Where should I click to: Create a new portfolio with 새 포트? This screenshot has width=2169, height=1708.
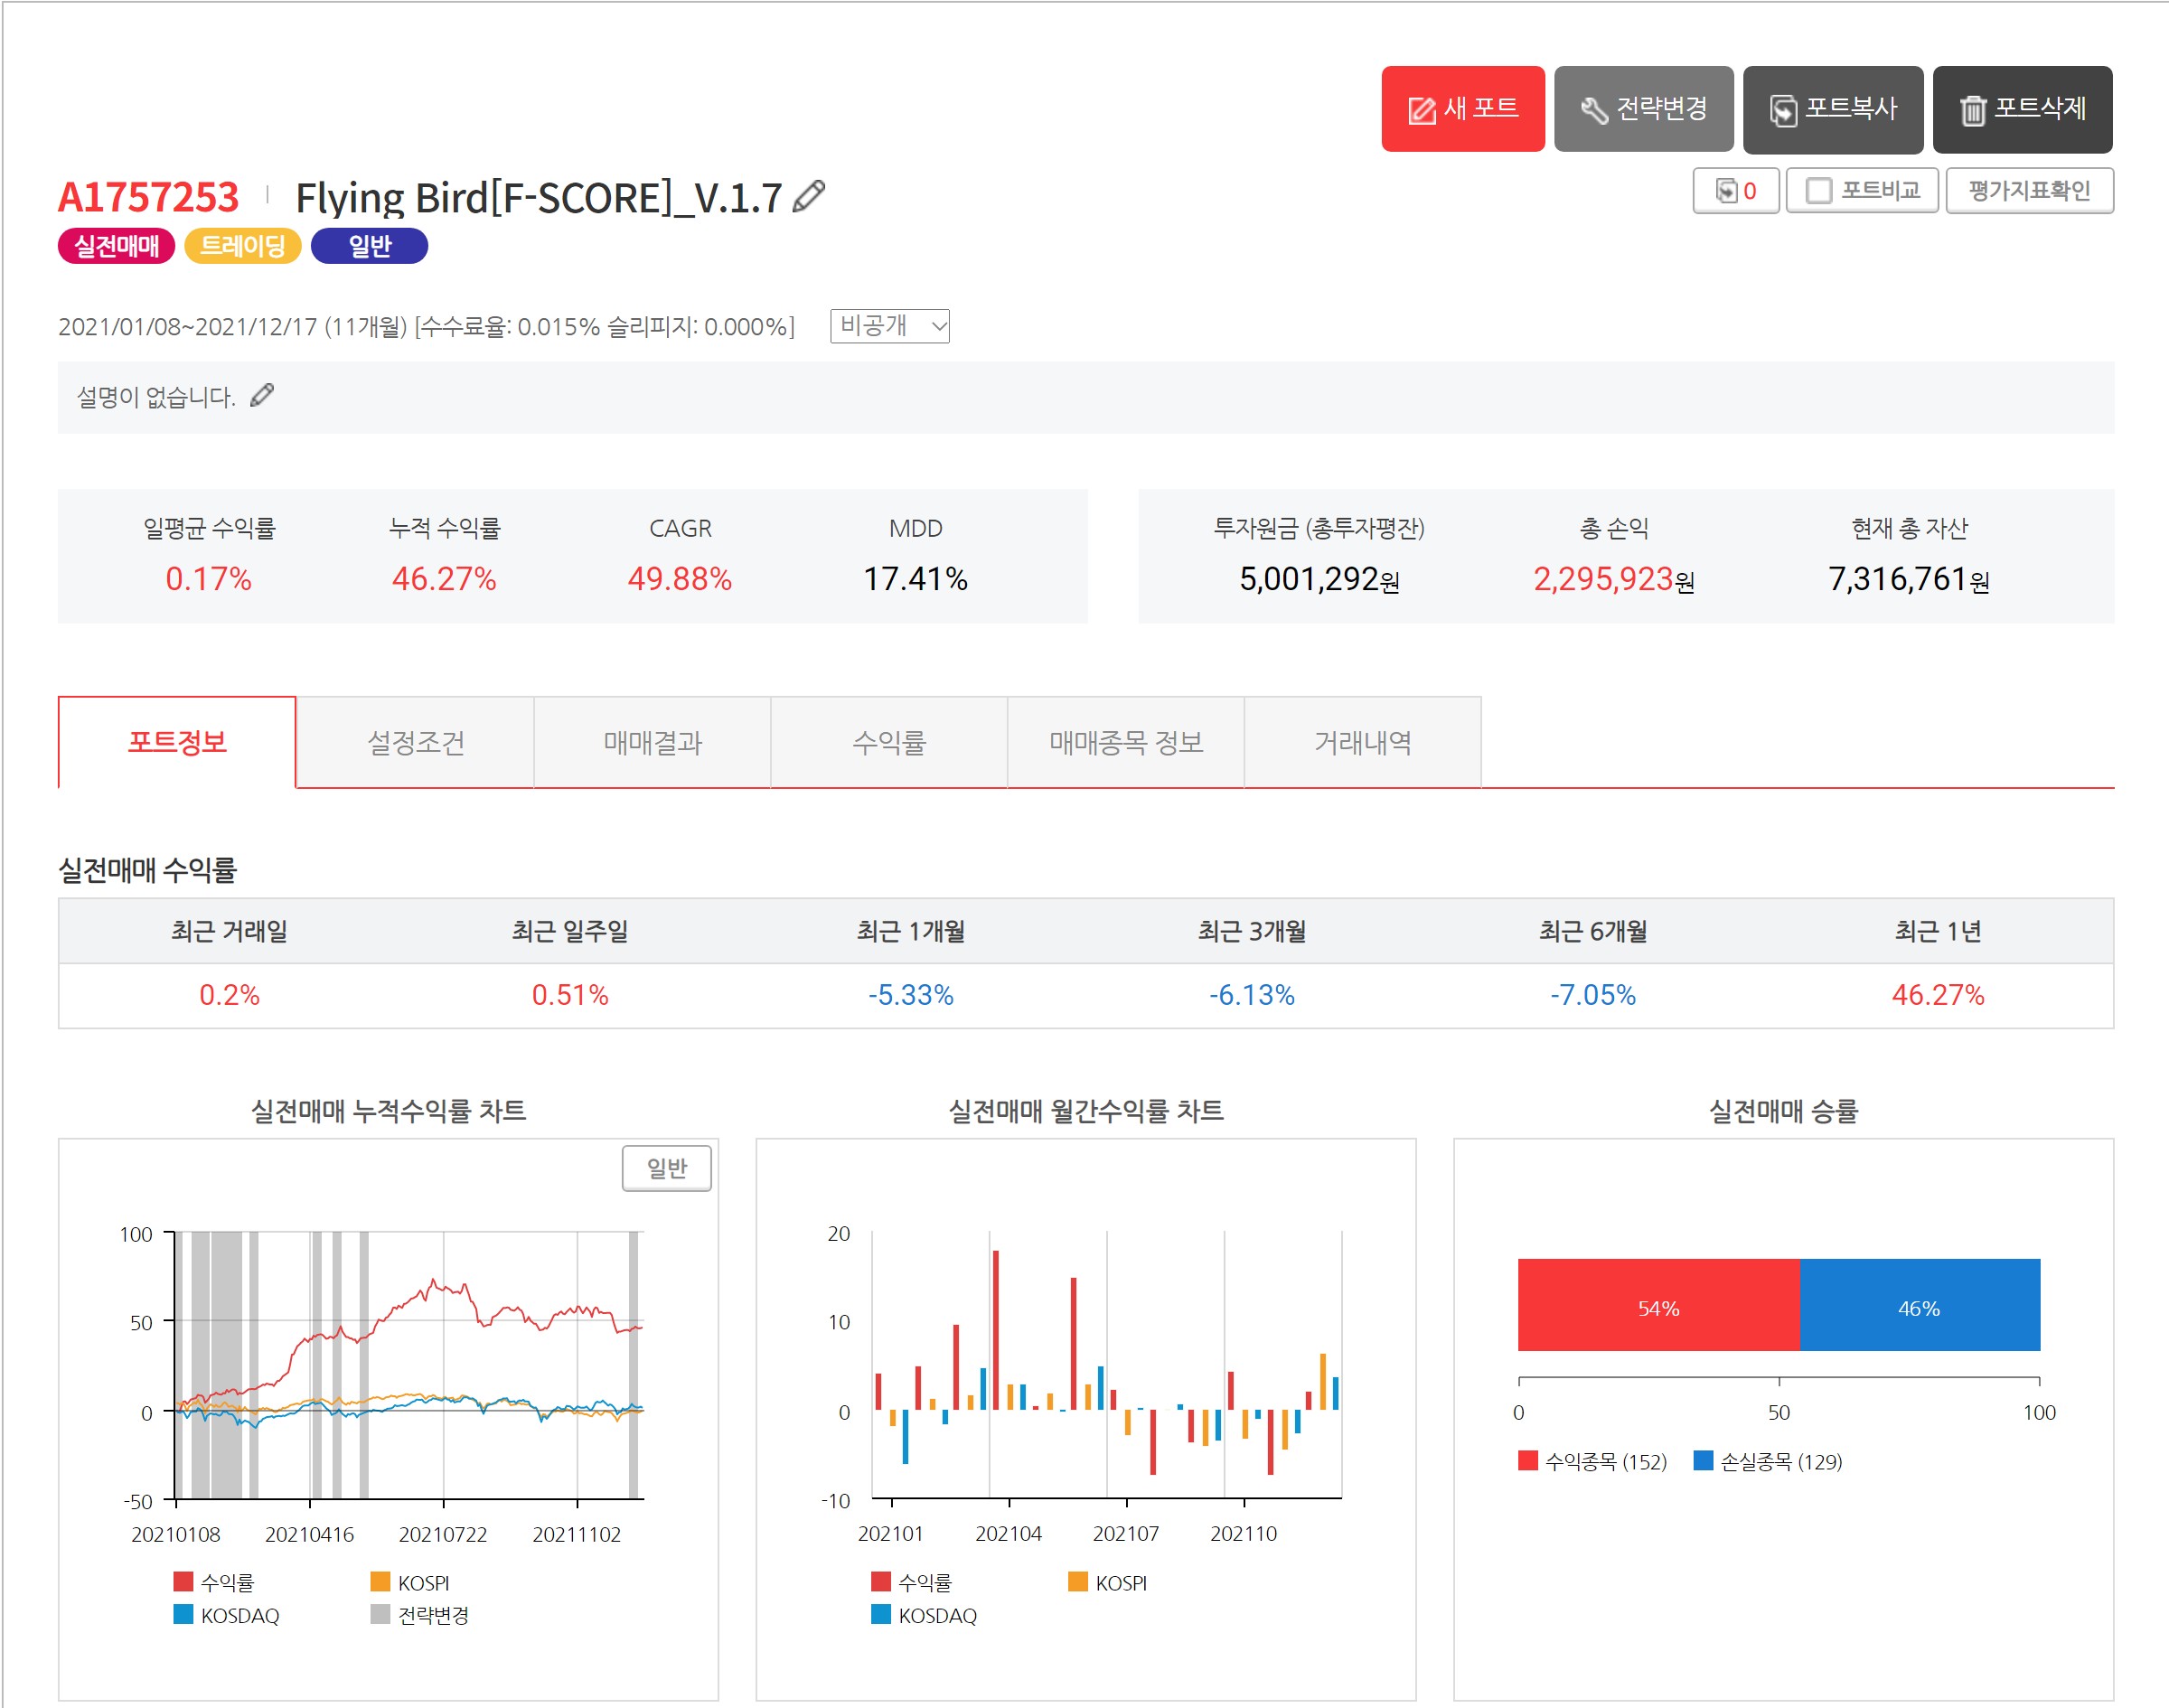1462,109
